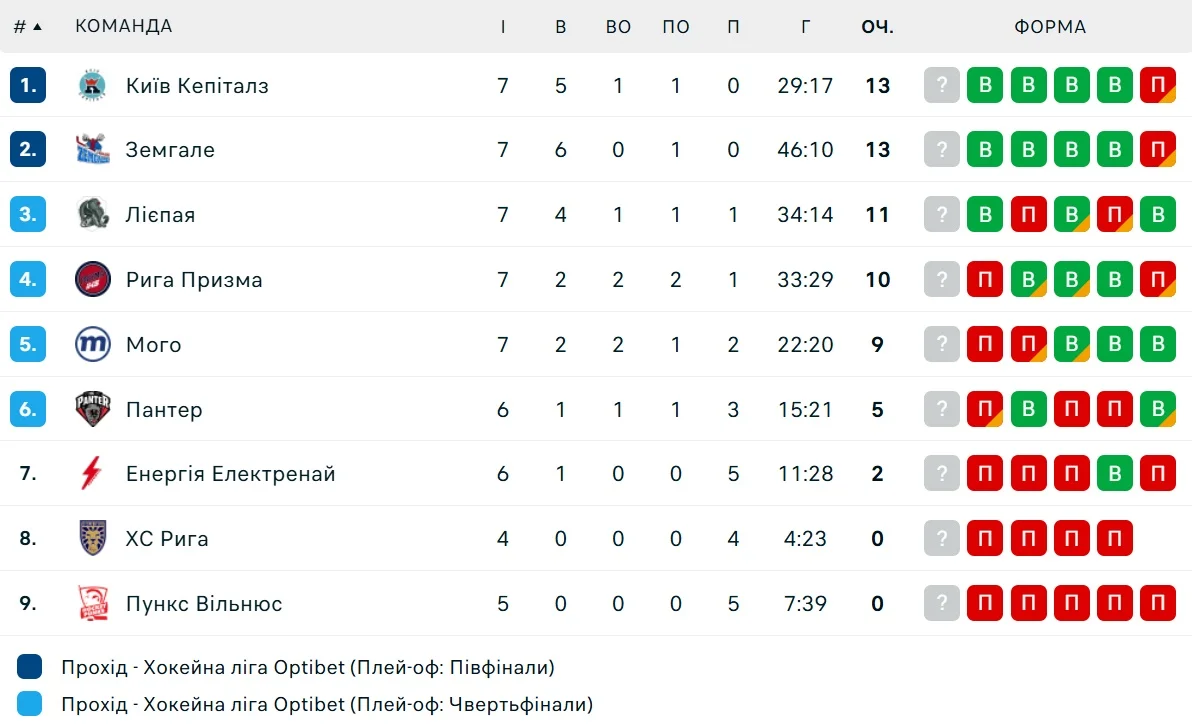Open the Пункс Вільнюс team link
The height and width of the screenshot is (727, 1192).
[204, 604]
